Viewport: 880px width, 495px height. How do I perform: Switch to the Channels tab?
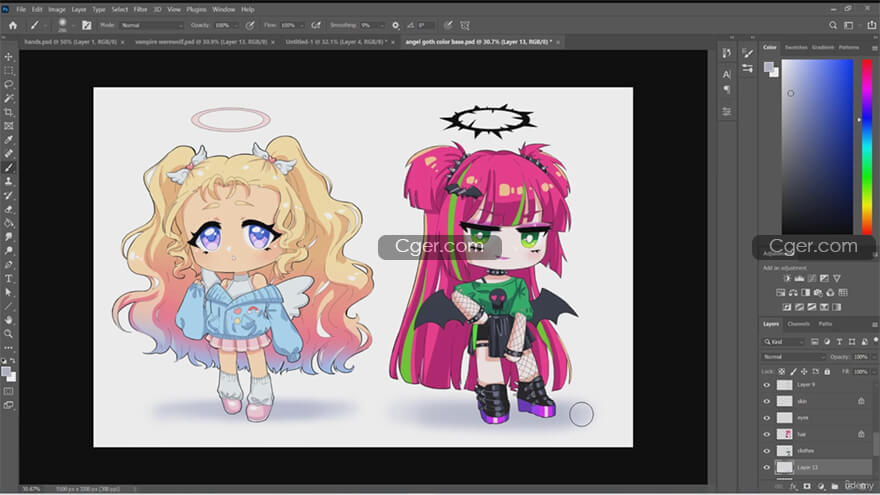[x=798, y=324]
